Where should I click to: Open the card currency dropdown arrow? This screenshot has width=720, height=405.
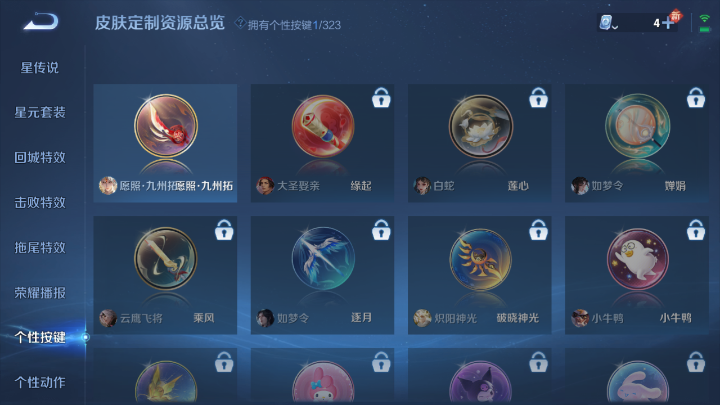[x=615, y=27]
